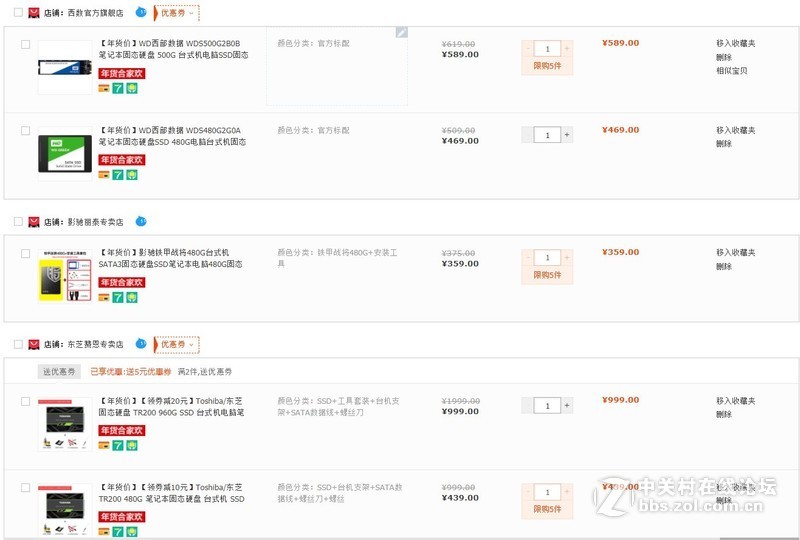Click 7-day return icon under TR200 480G item
The height and width of the screenshot is (540, 800).
[118, 532]
